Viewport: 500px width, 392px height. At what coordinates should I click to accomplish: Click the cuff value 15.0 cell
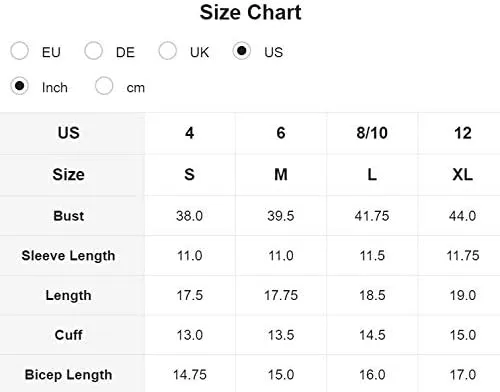click(x=462, y=335)
